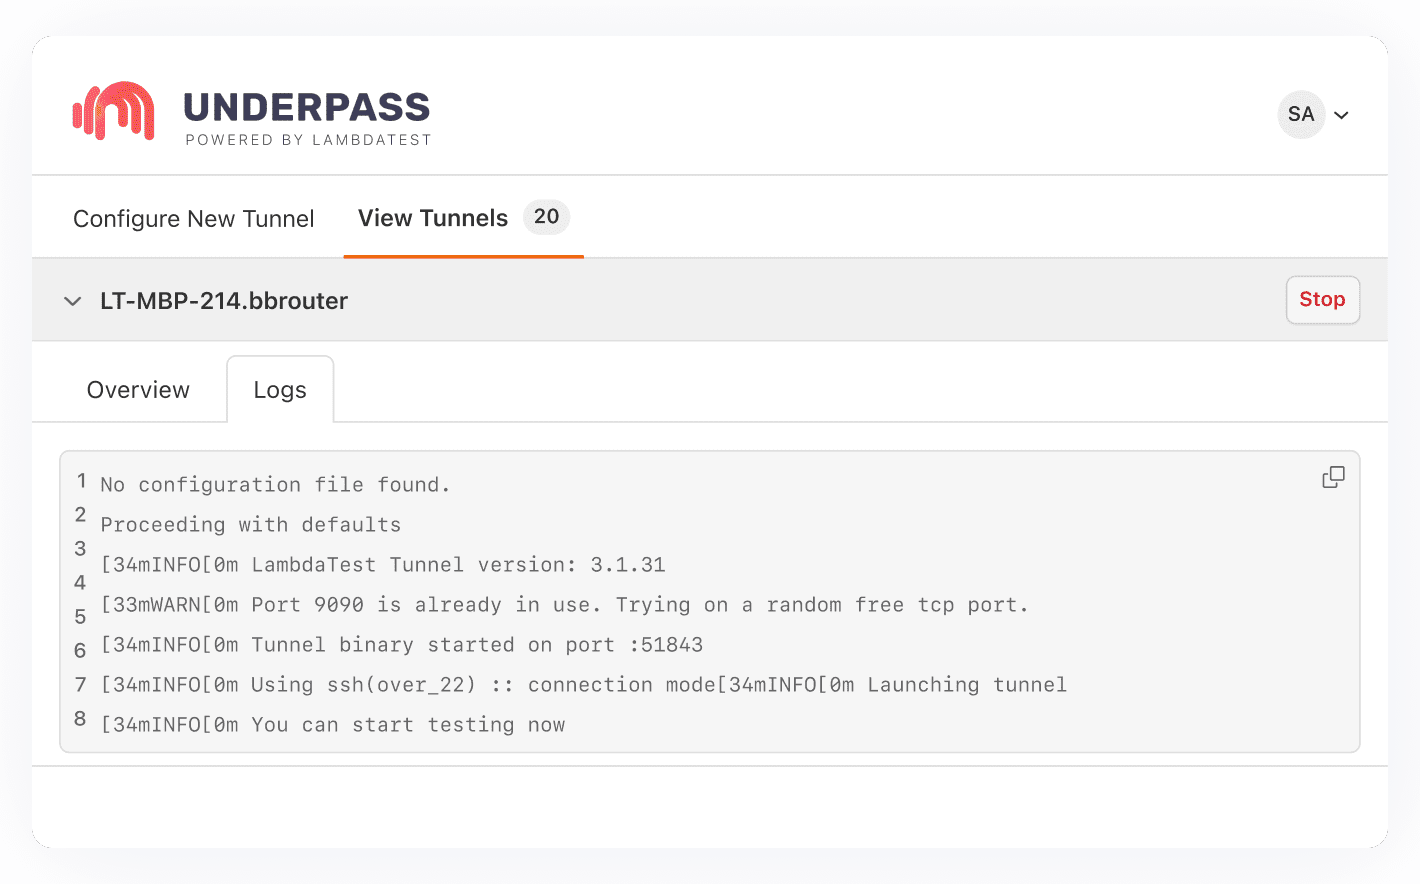The height and width of the screenshot is (884, 1420).
Task: Click the log line showing Tunnel version 3.1.31
Action: 380,564
